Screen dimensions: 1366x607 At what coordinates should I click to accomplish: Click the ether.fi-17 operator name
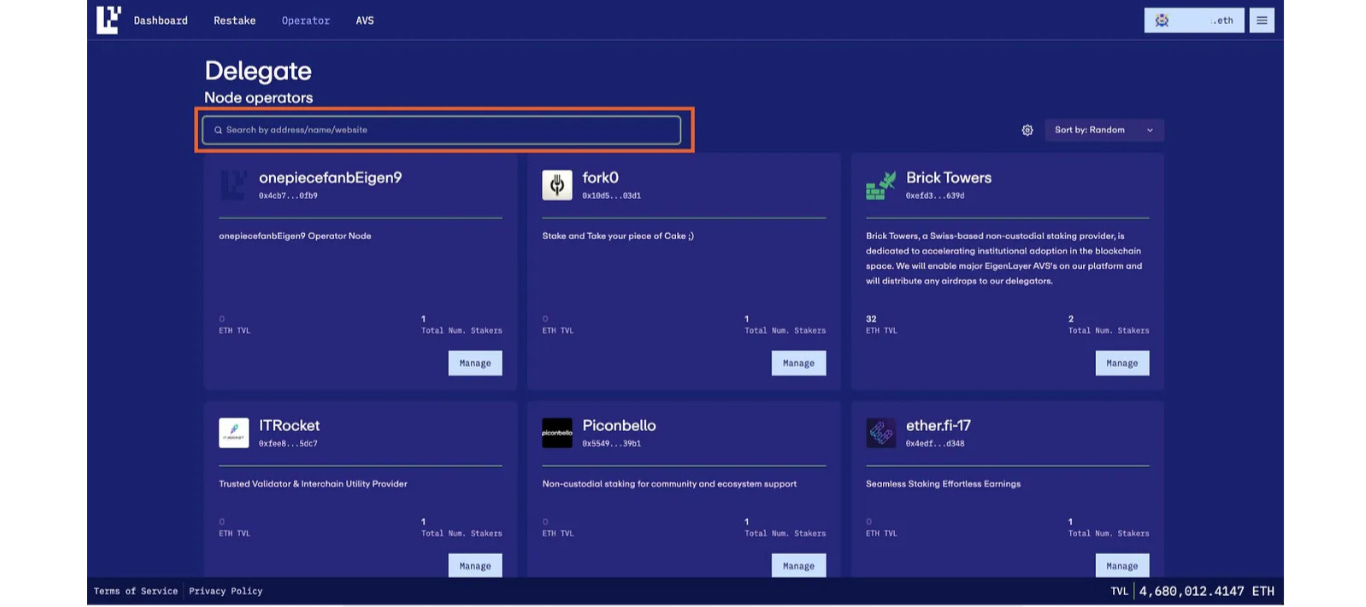coord(937,425)
